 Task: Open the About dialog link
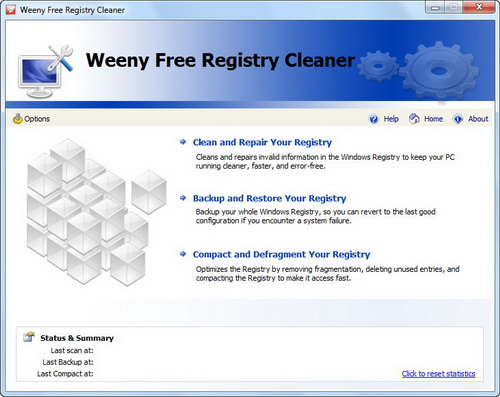(x=478, y=119)
